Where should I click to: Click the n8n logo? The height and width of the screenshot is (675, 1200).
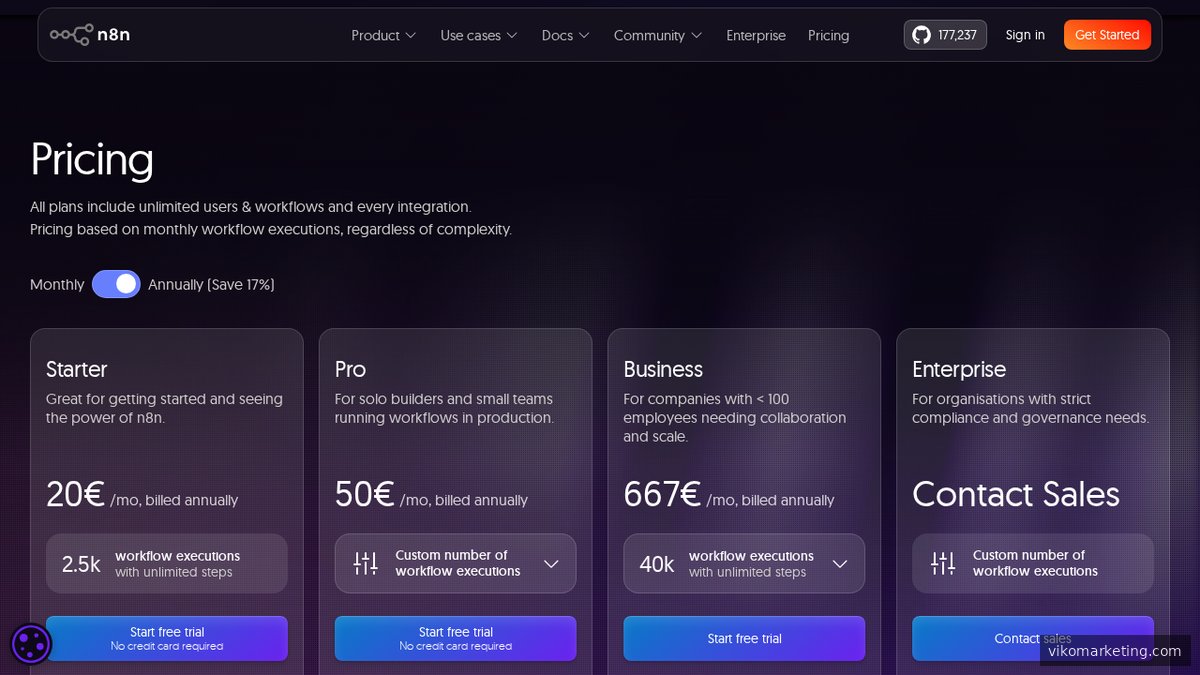tap(90, 34)
